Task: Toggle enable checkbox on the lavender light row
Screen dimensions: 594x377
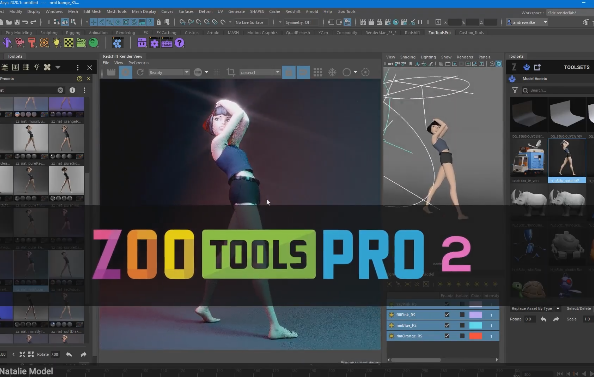Action: coord(447,314)
